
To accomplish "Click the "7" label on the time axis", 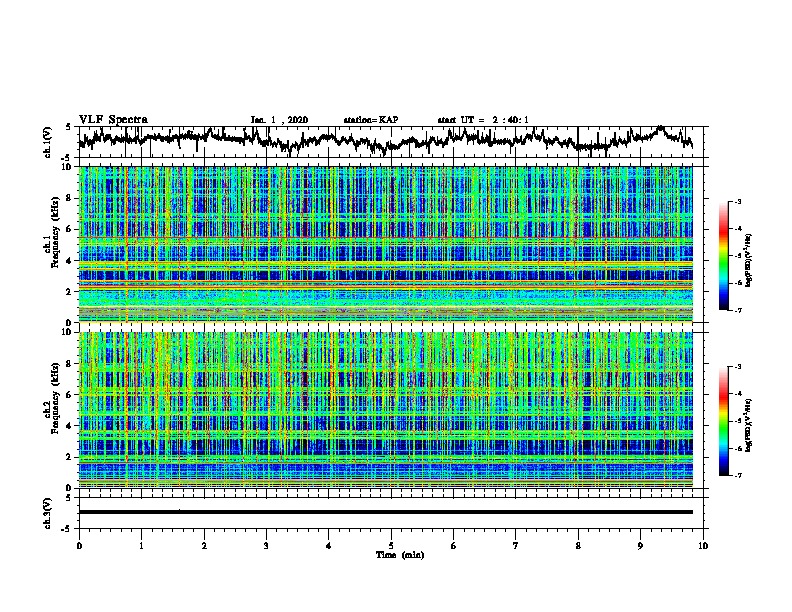I will tap(516, 545).
